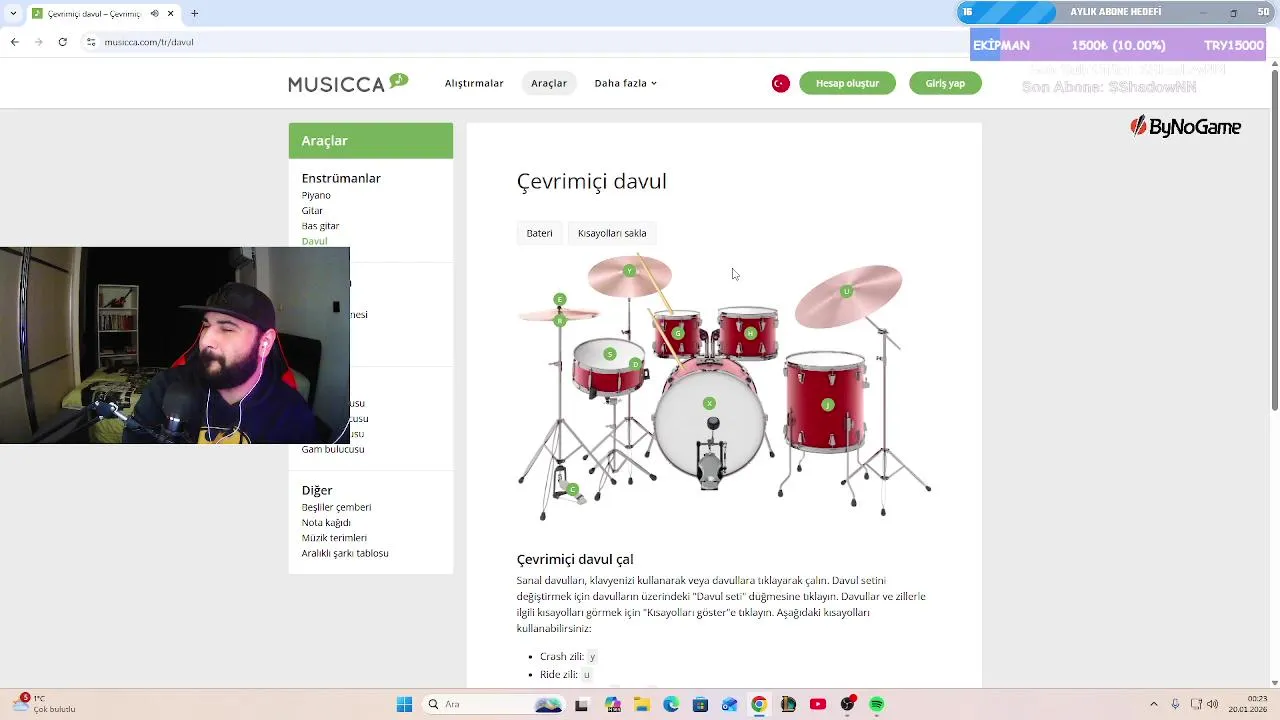
Task: Kick the bass drum X marker
Action: point(709,403)
